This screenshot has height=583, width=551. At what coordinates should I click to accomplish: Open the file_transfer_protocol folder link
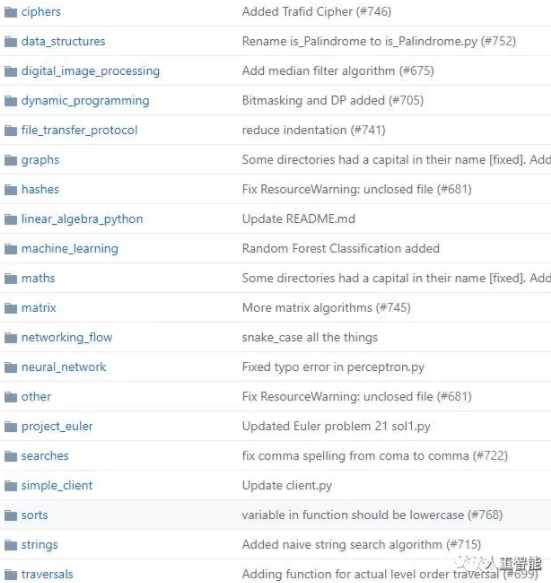(x=79, y=130)
